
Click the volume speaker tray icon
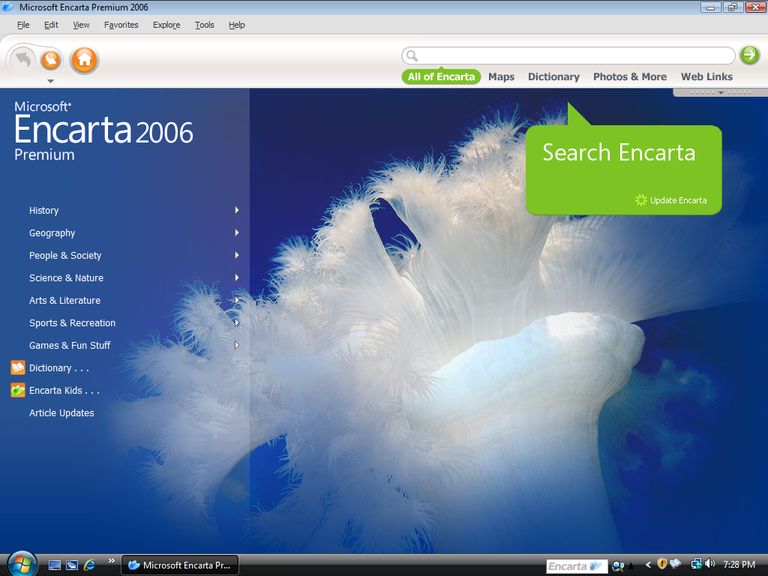coord(709,564)
